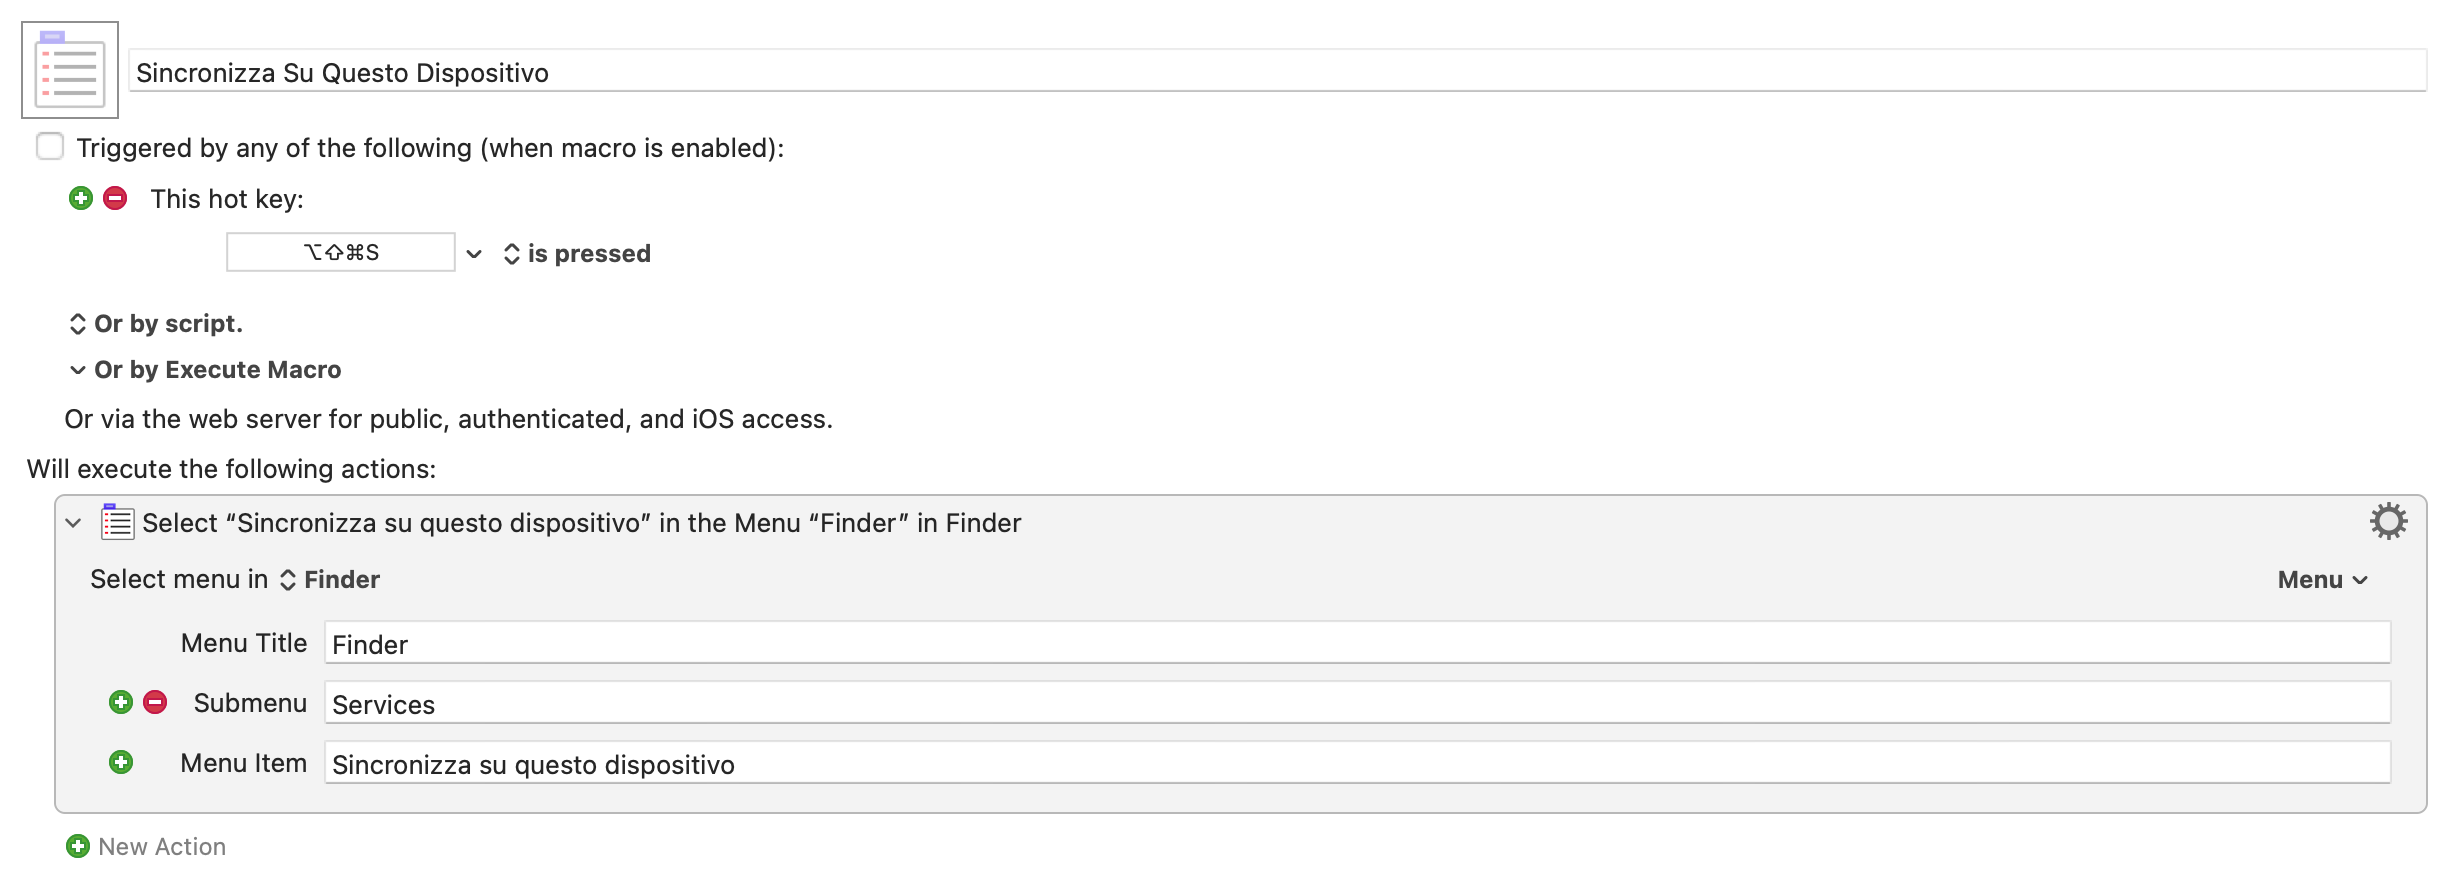Add a submenu level with green plus

point(121,702)
